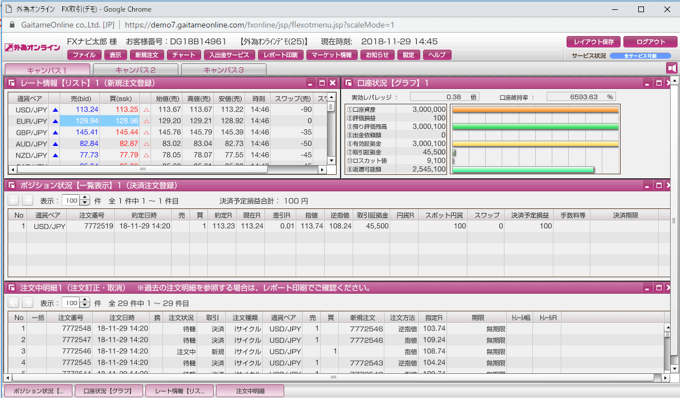Increase the position list display count stepper

point(85,198)
